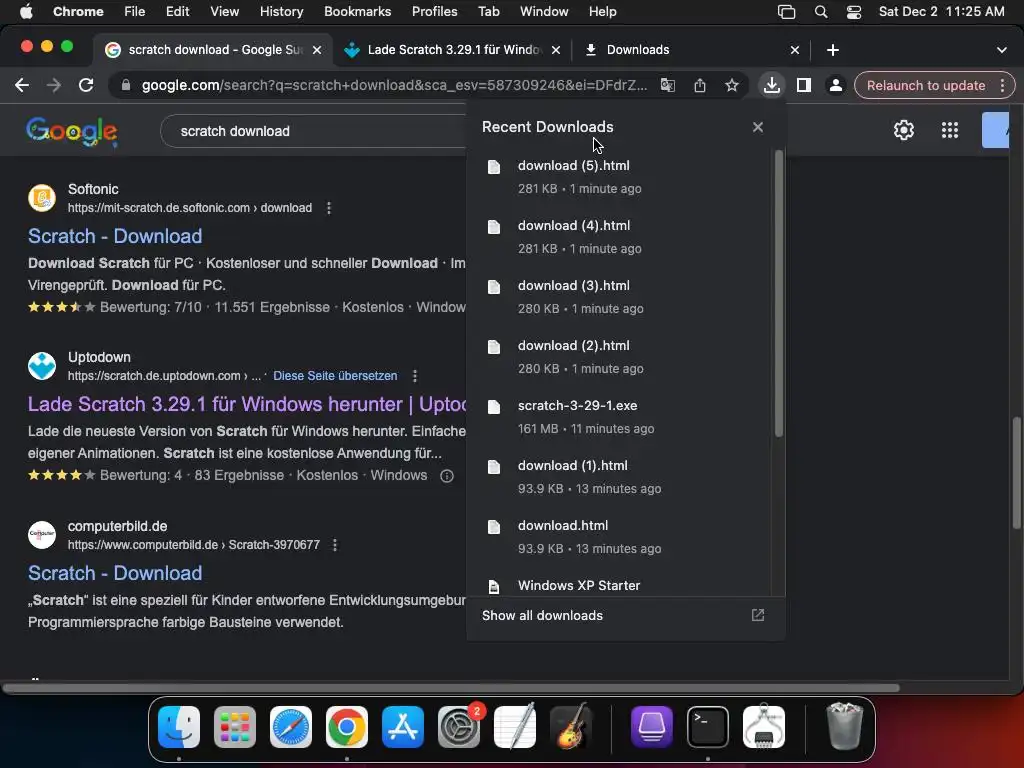Open Terminal from the Dock

tap(708, 727)
